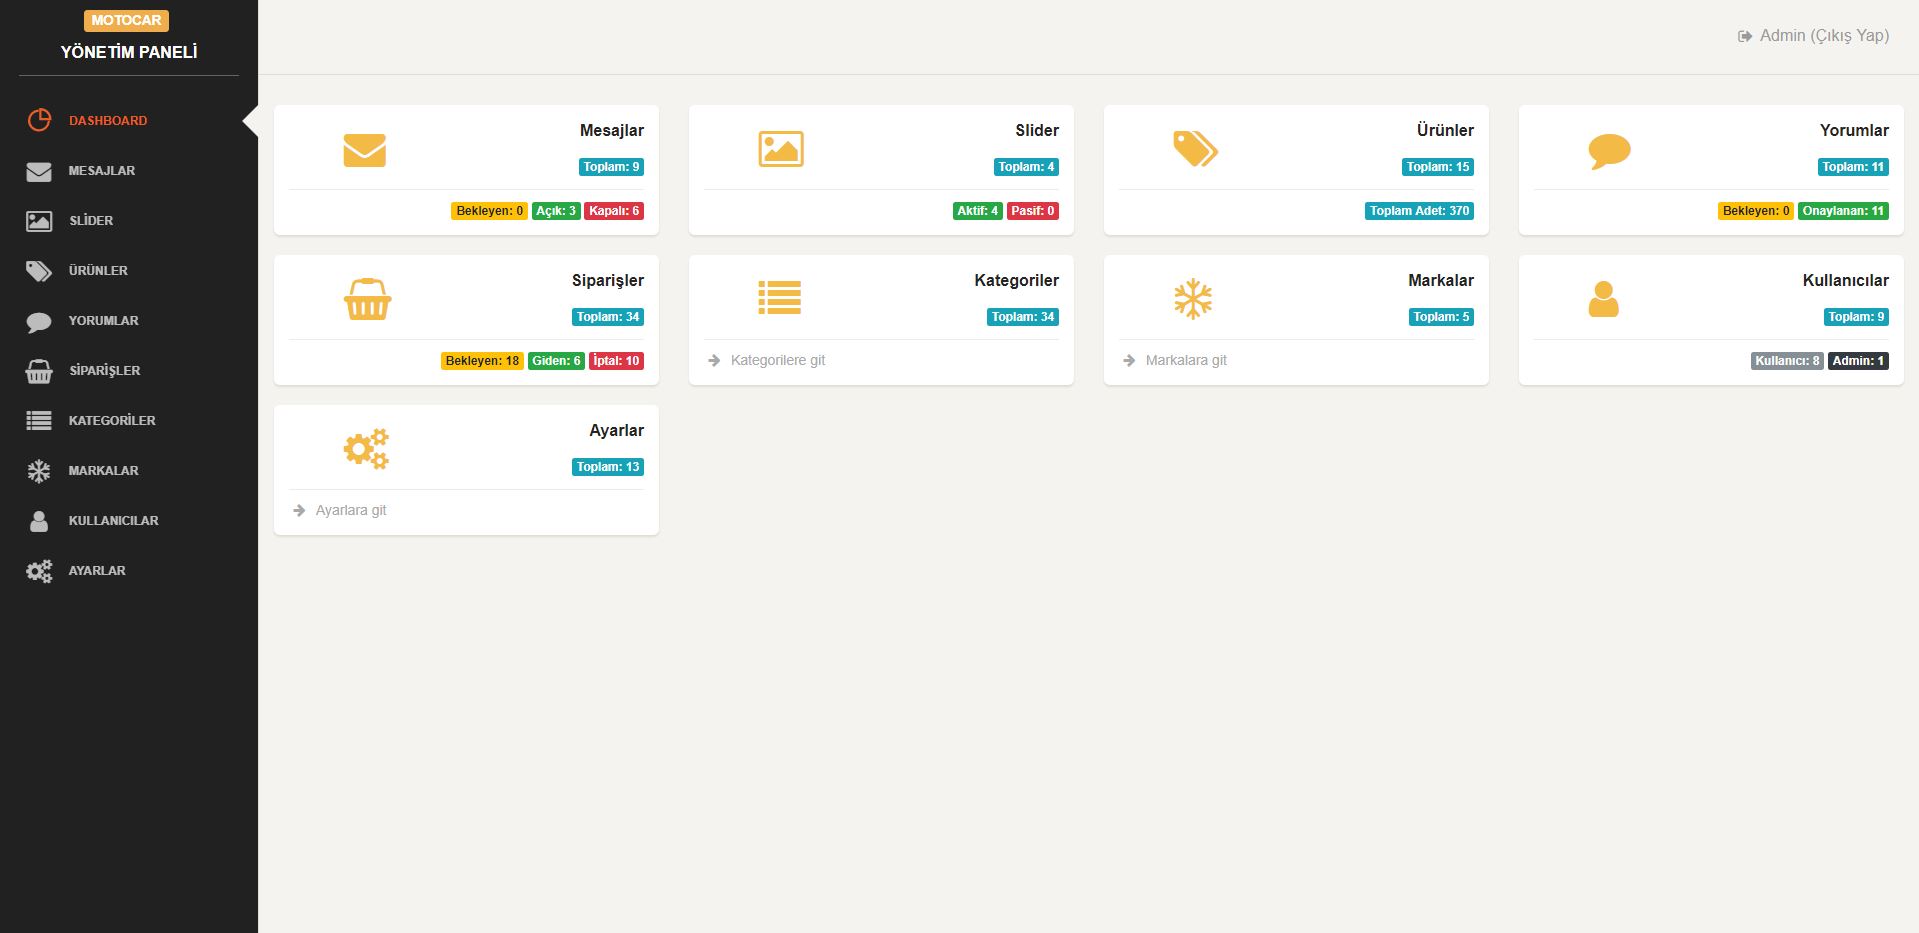
Task: Navigate to MARKALAR in the sidebar
Action: [104, 470]
